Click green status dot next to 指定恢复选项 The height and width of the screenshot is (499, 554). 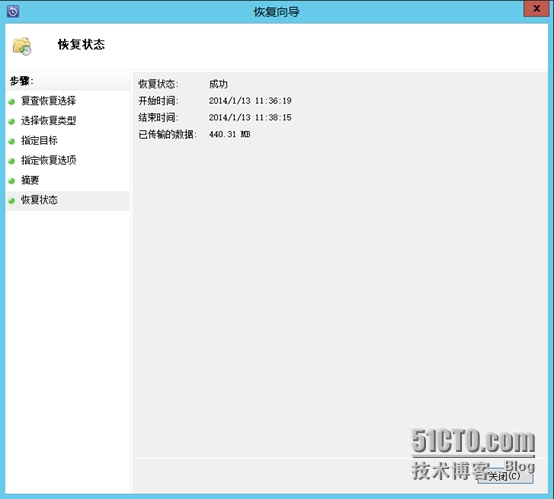tap(12, 161)
